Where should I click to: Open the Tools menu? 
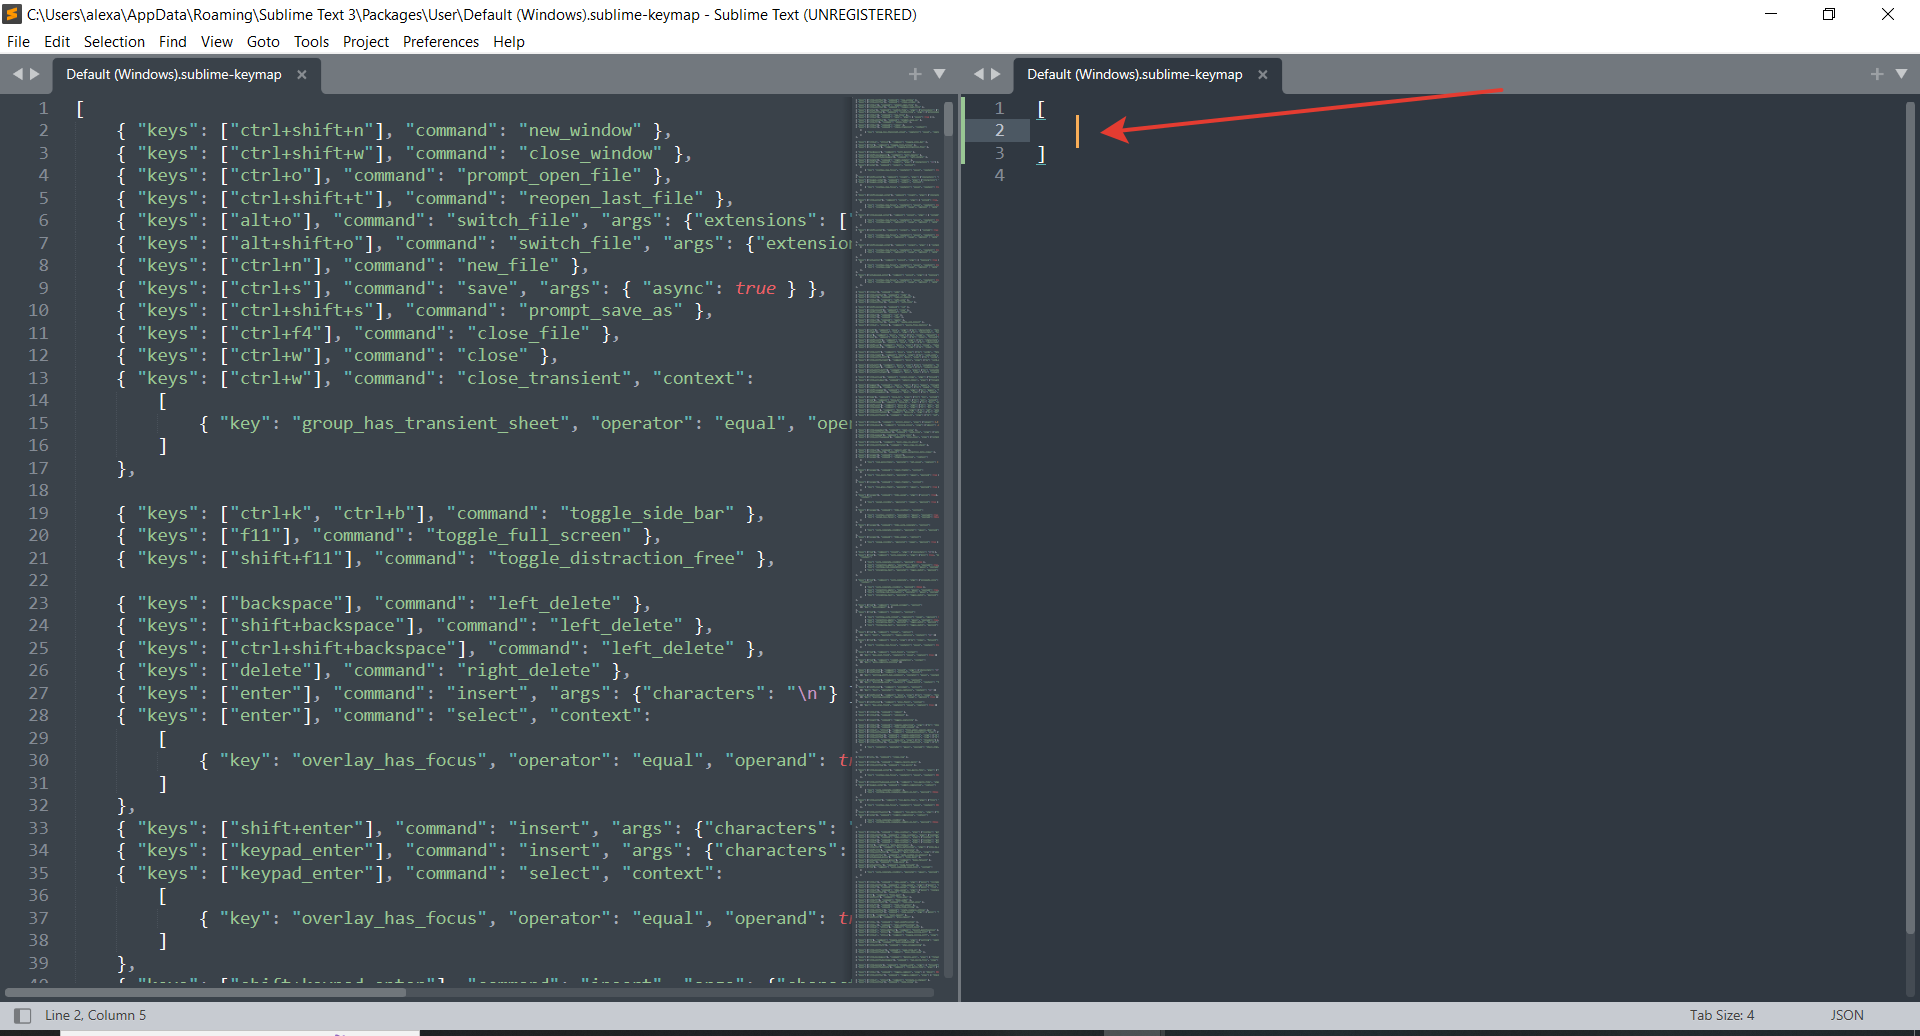click(x=311, y=41)
